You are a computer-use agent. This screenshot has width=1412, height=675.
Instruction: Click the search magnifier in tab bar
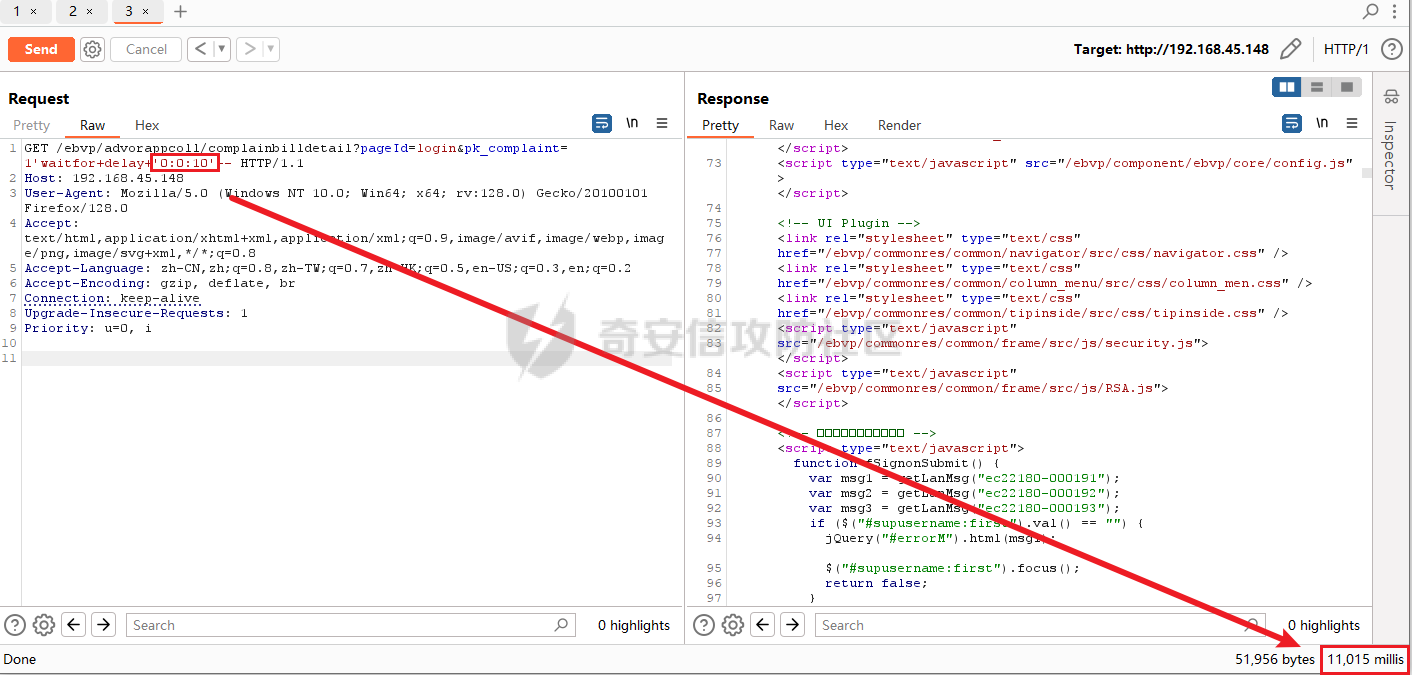(x=1371, y=11)
